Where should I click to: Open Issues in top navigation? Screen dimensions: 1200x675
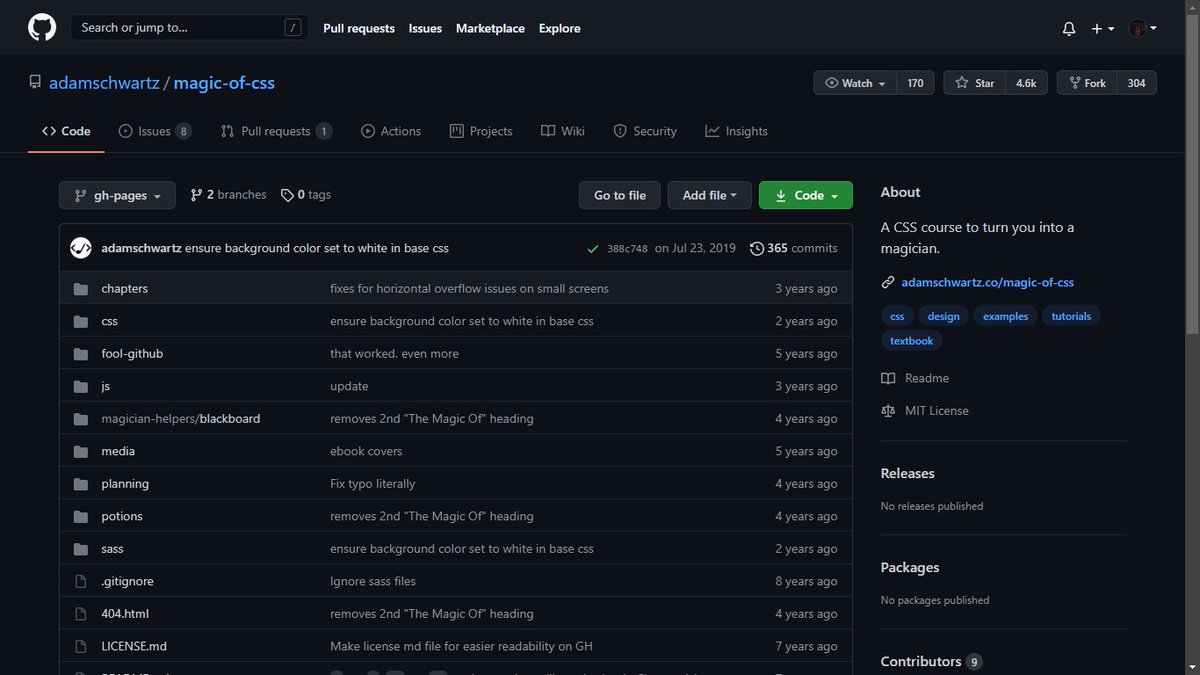tap(425, 28)
